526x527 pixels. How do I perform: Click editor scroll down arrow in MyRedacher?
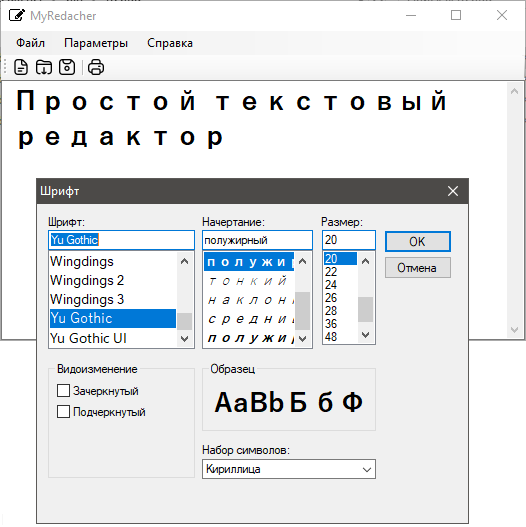point(514,330)
